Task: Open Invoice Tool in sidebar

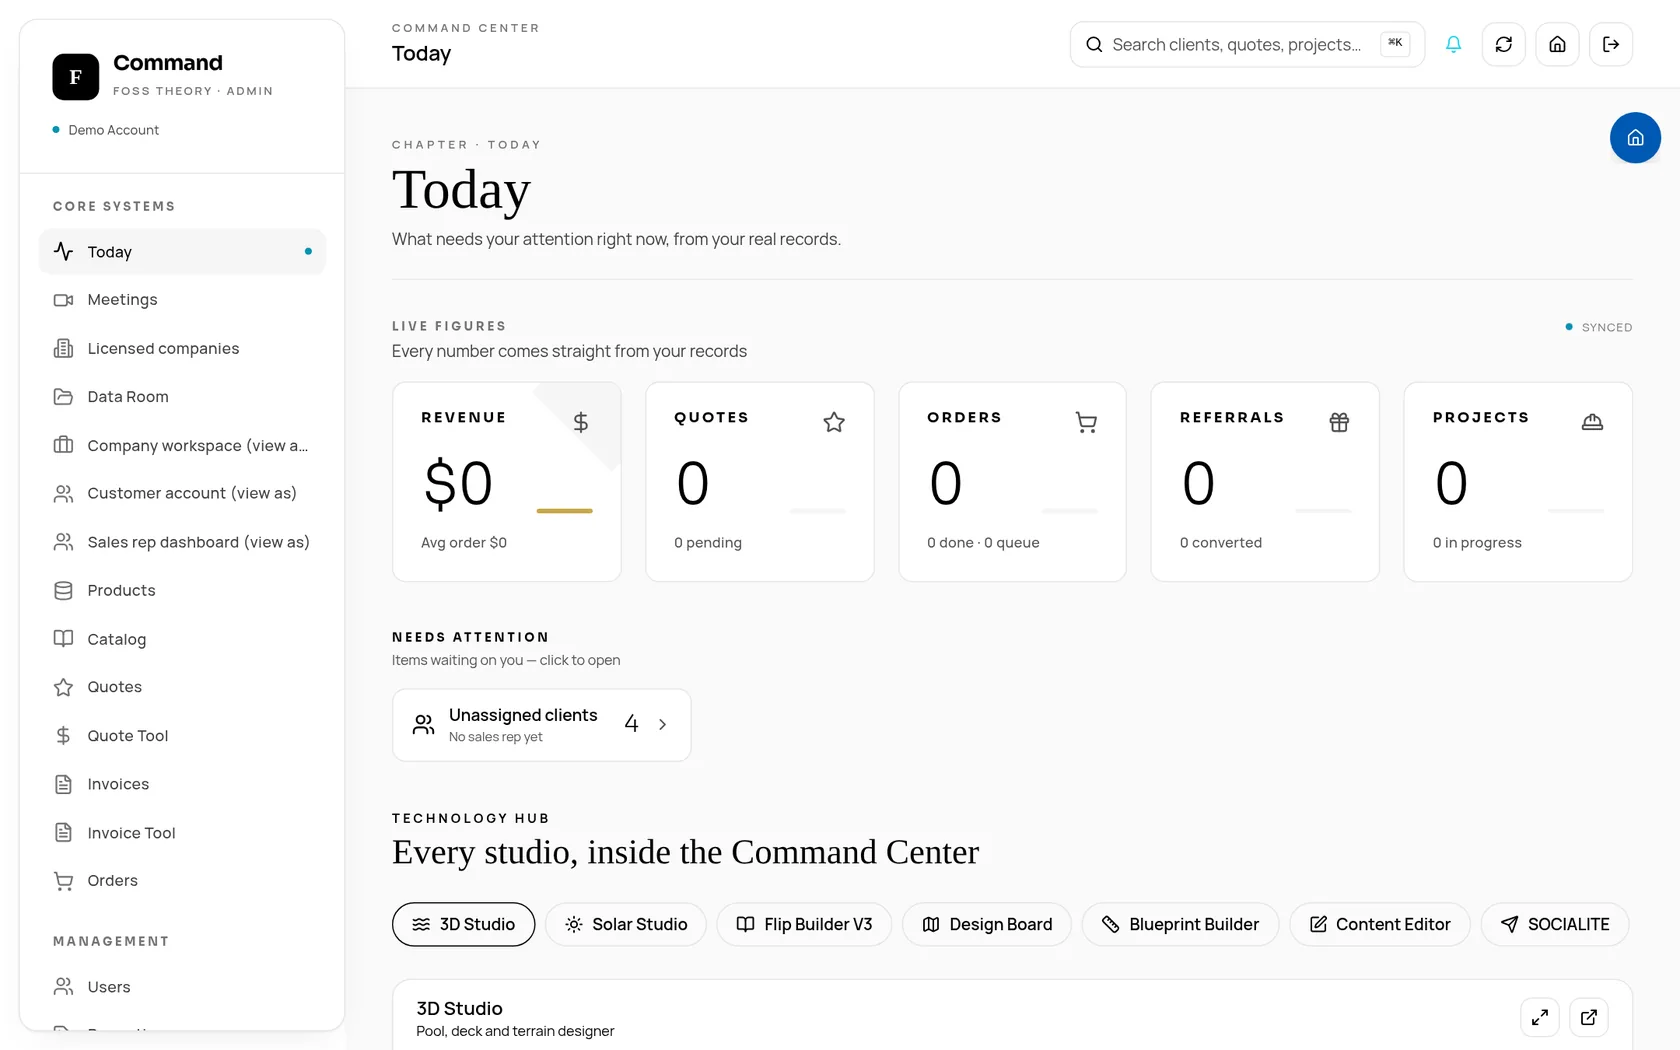Action: (182, 833)
